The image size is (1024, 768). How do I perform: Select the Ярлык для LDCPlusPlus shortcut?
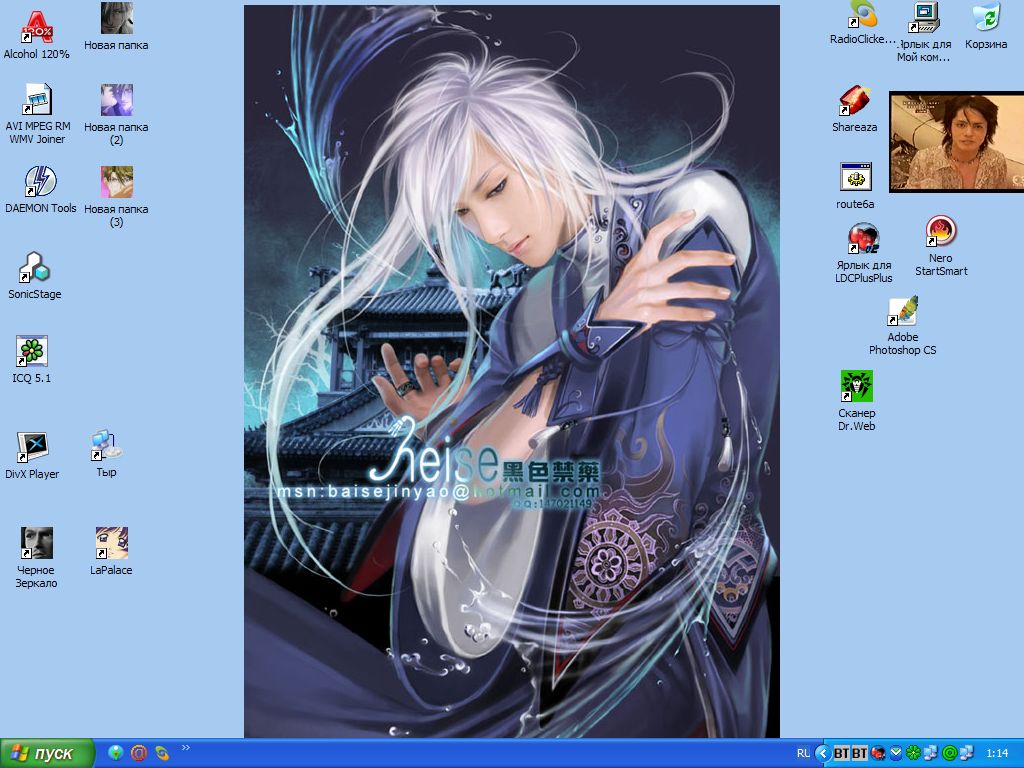pyautogui.click(x=863, y=253)
